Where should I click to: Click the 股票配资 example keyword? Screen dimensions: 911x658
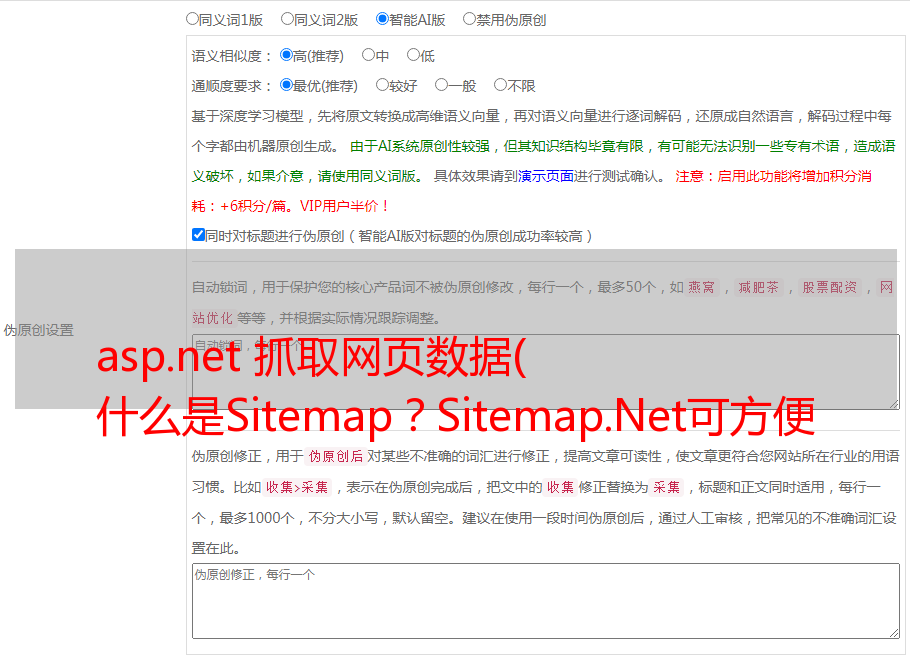tap(830, 287)
